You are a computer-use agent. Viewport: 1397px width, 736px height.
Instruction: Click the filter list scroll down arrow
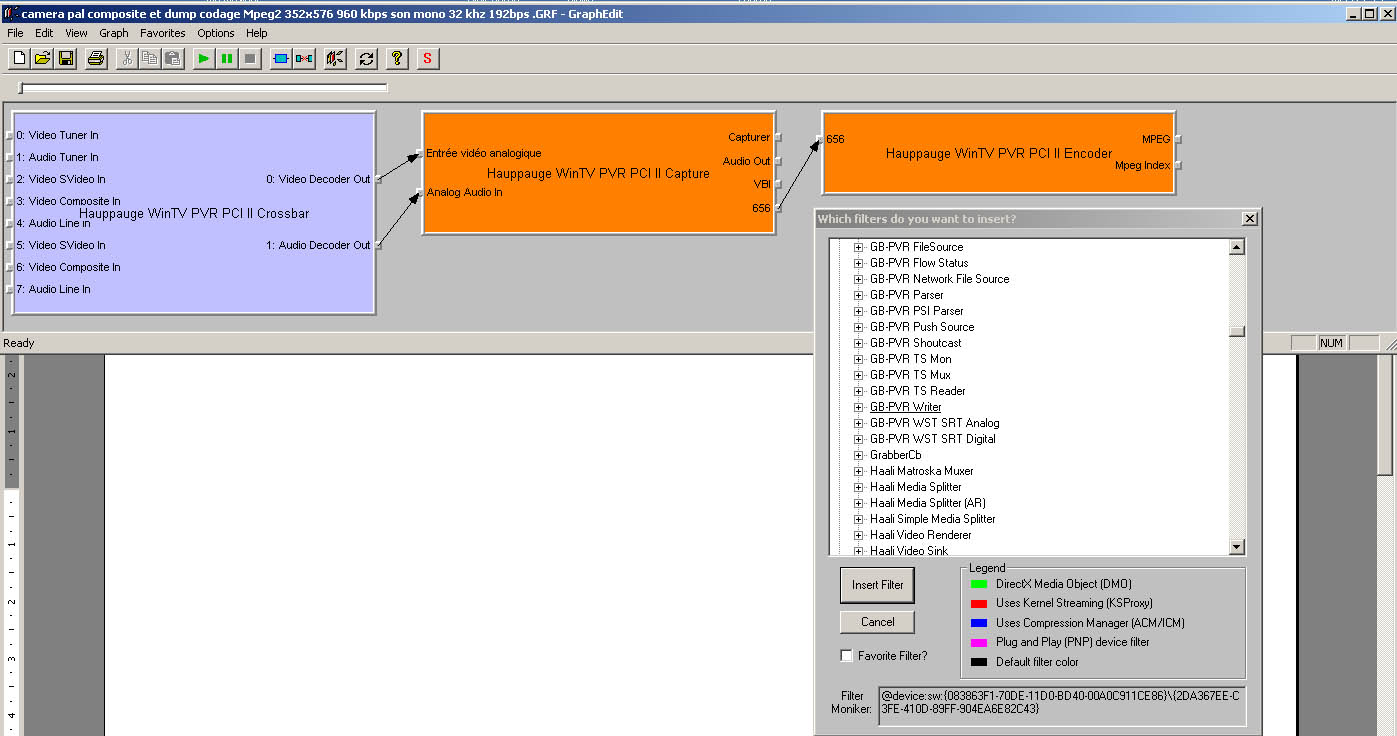click(1237, 547)
